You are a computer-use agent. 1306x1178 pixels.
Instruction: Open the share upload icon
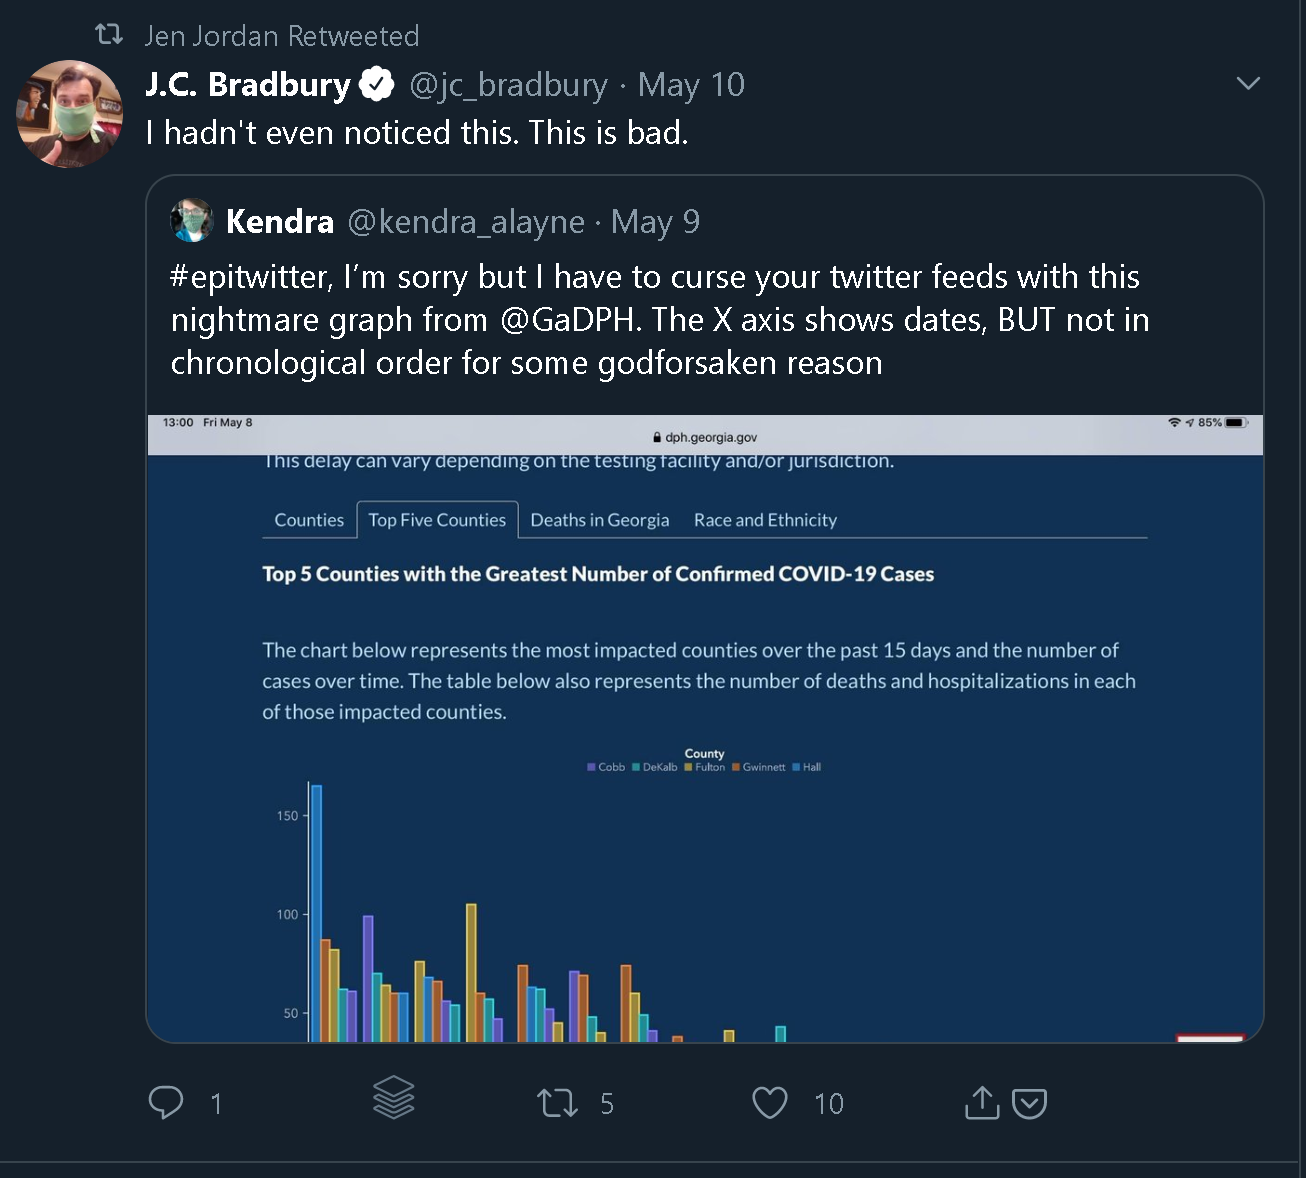pyautogui.click(x=982, y=1102)
